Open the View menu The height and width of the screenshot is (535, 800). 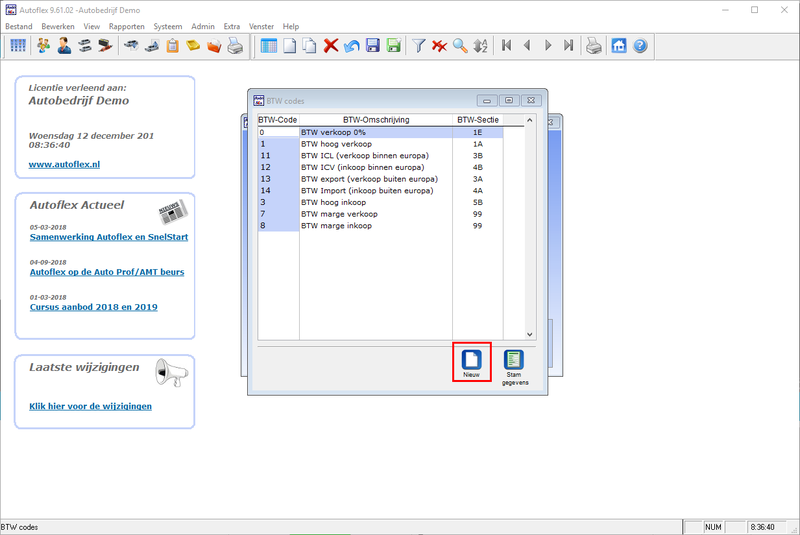coord(92,27)
